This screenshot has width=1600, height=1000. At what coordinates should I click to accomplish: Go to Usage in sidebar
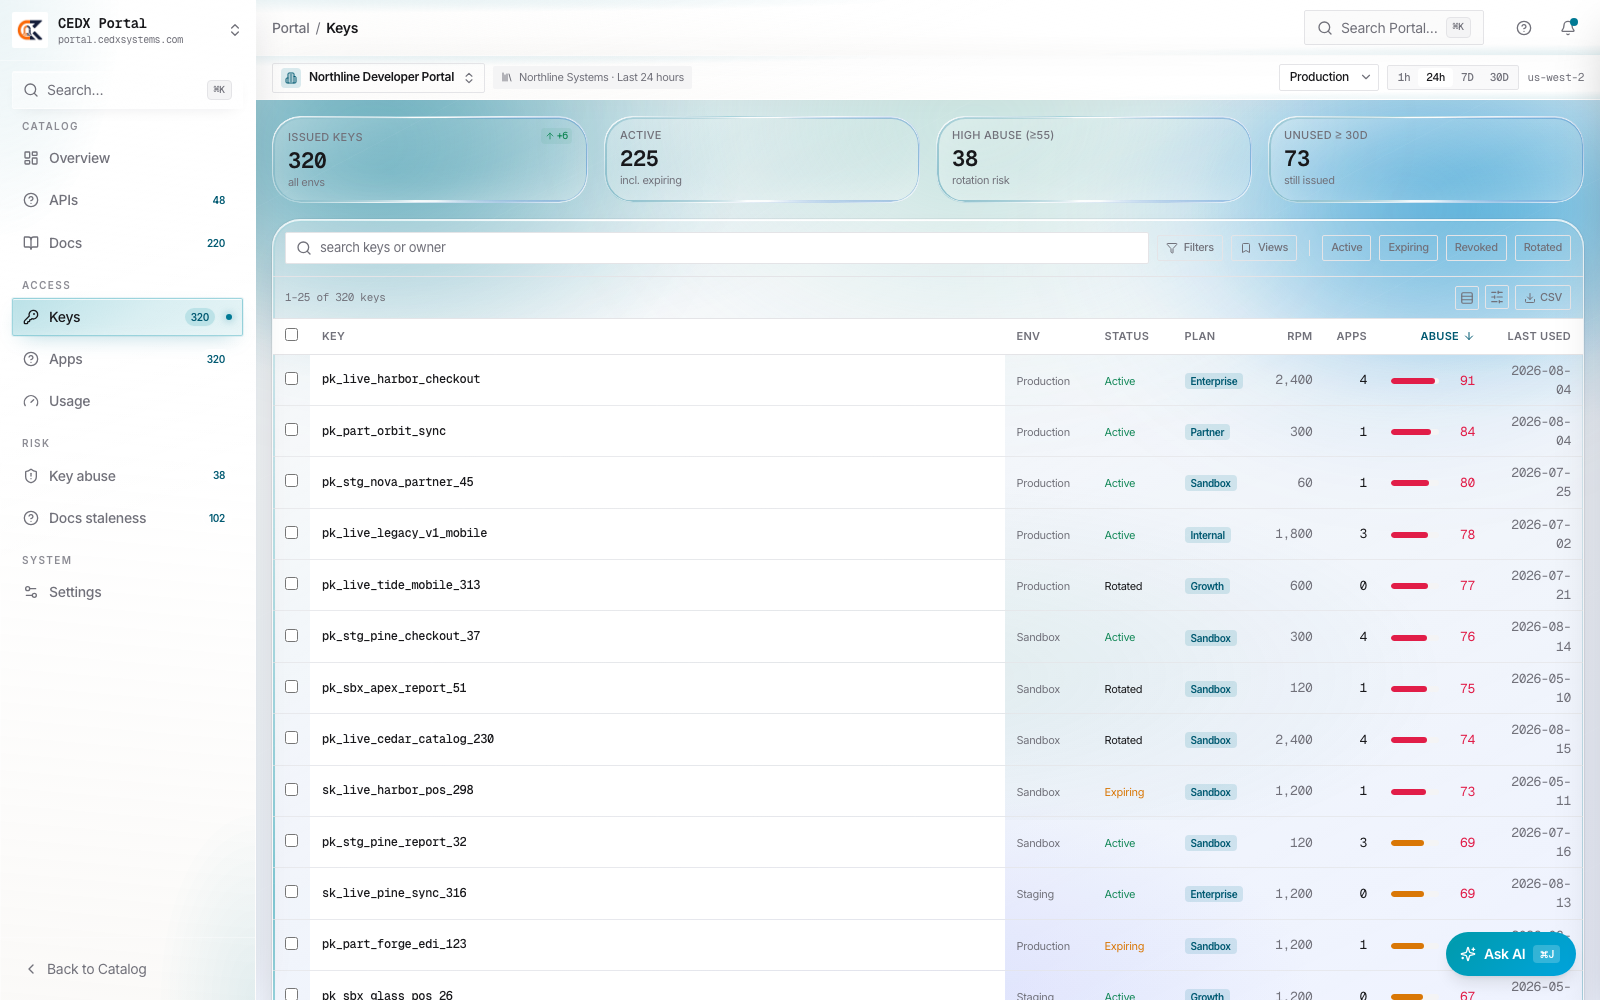click(127, 401)
